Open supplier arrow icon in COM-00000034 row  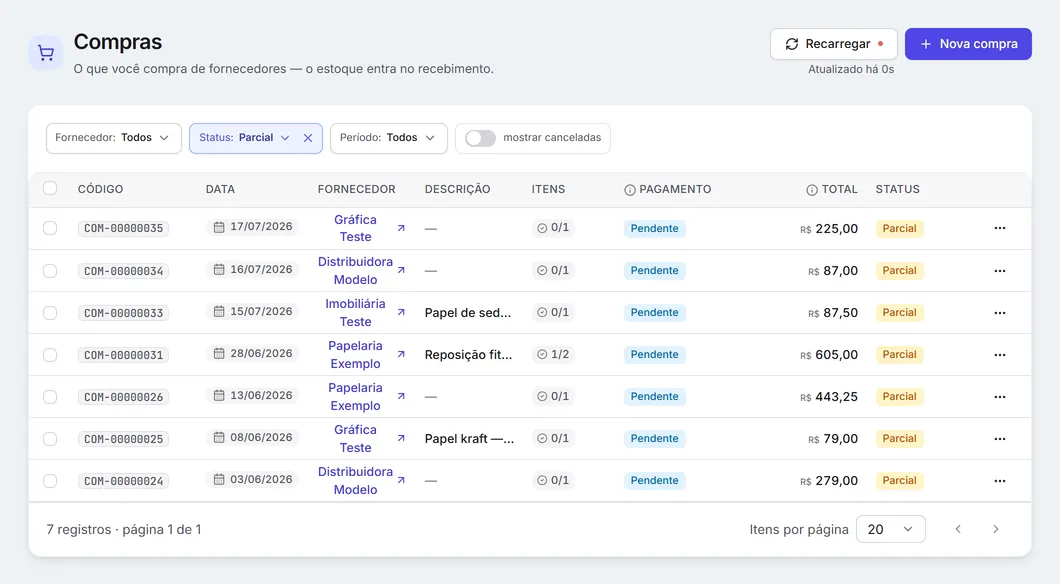click(x=401, y=270)
